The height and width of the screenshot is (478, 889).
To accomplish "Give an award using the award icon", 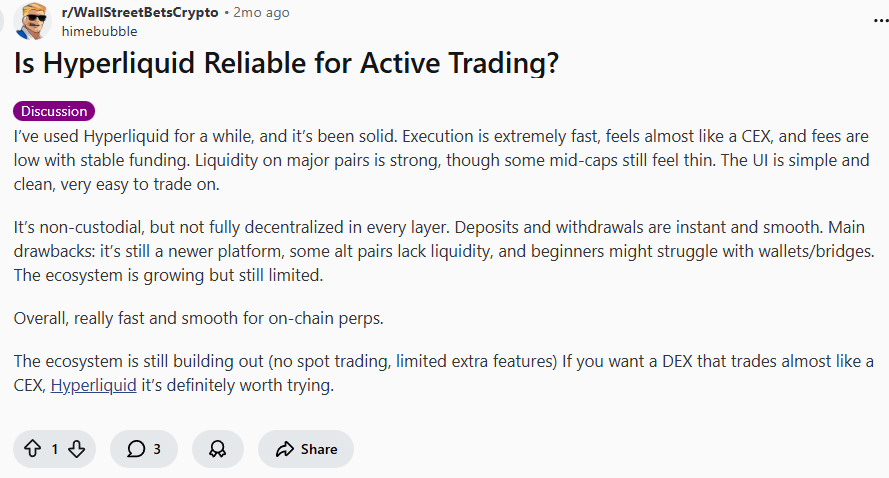I will [x=217, y=449].
